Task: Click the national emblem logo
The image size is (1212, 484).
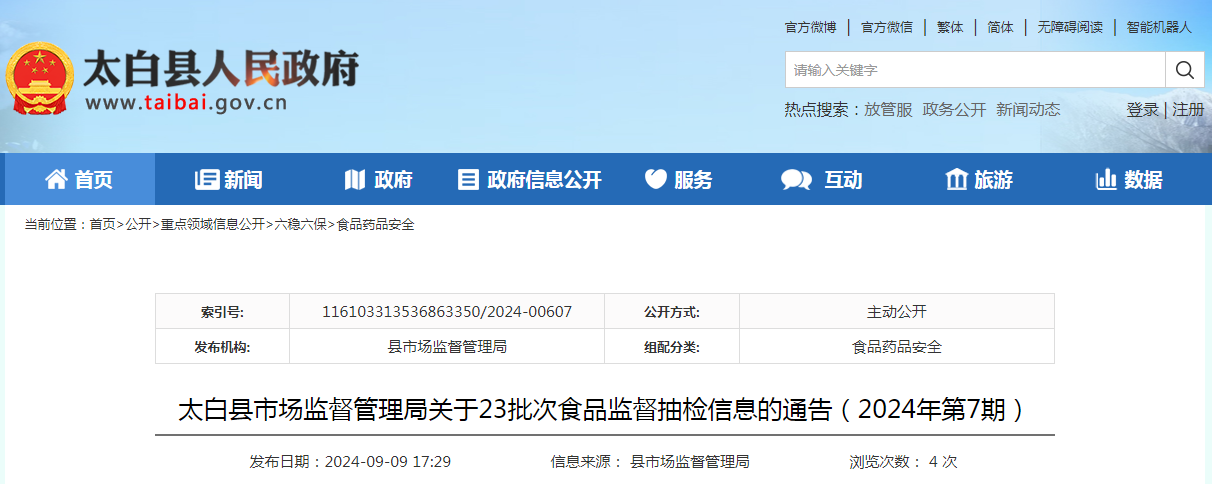Action: tap(40, 80)
